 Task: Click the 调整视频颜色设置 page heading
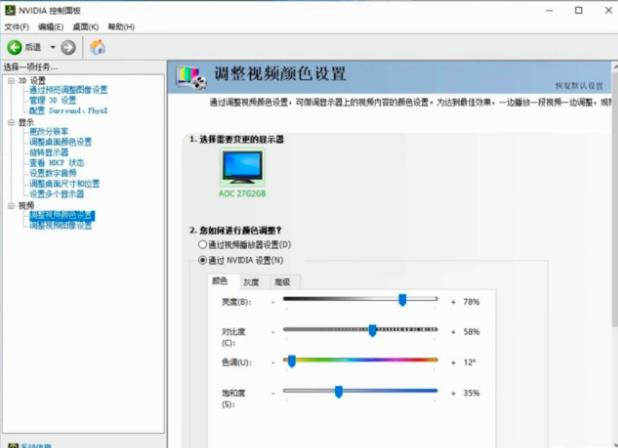[280, 74]
